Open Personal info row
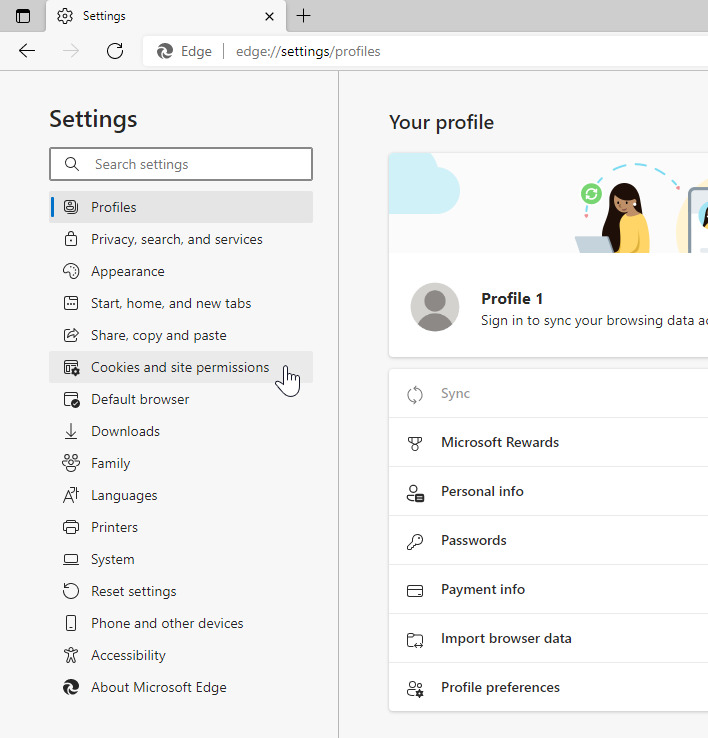This screenshot has width=708, height=738. 548,491
